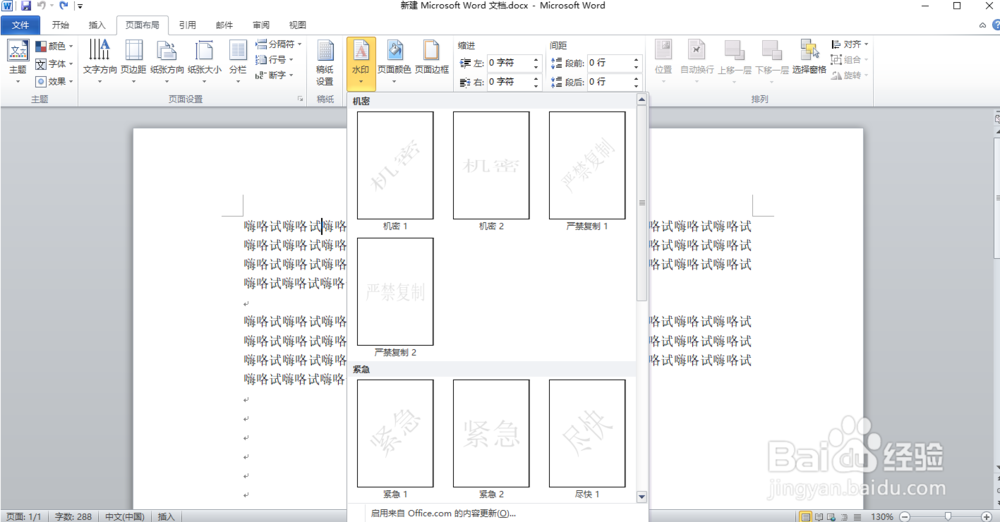Image resolution: width=1000 pixels, height=522 pixels.
Task: Switch to the 开始 tab
Action: click(x=61, y=25)
